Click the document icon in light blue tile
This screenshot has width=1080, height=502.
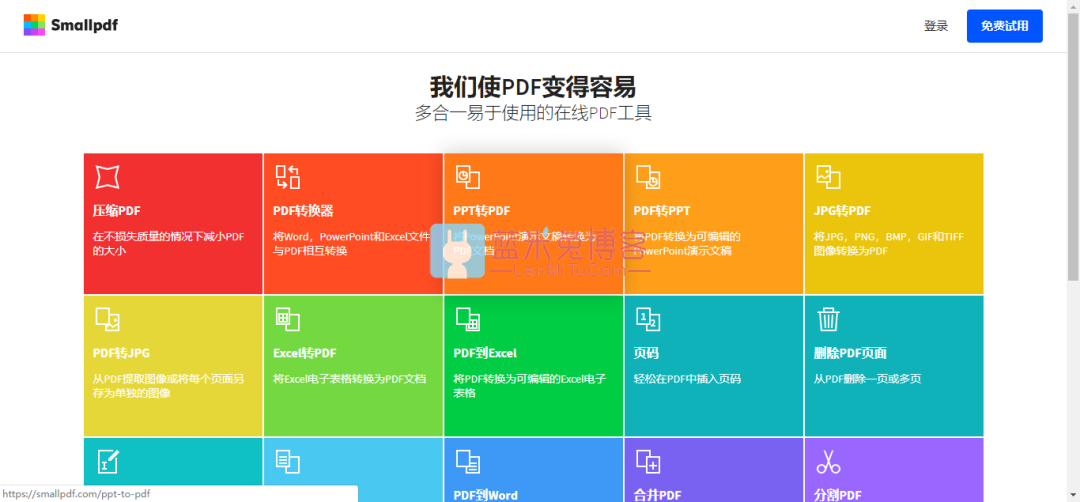point(287,461)
